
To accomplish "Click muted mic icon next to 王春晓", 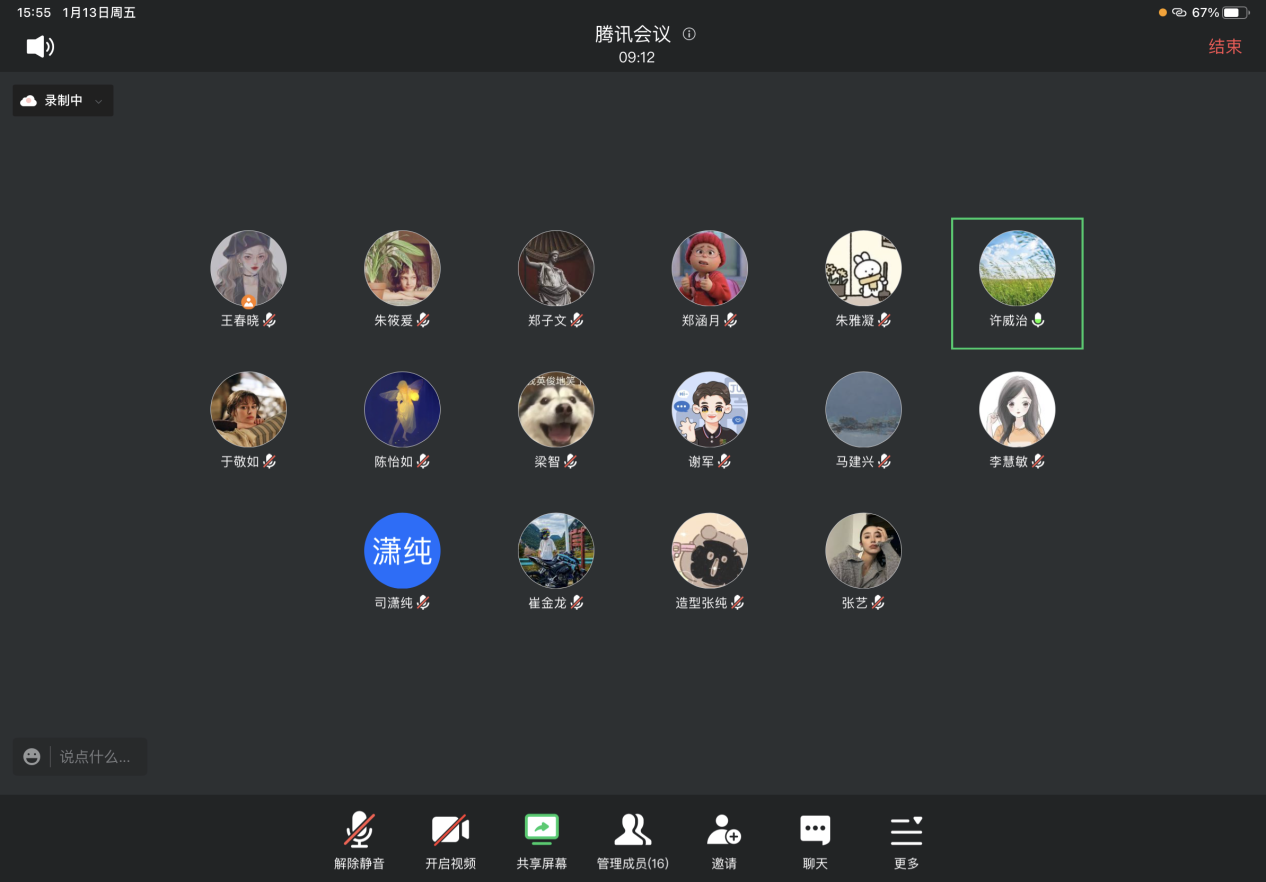I will click(269, 320).
